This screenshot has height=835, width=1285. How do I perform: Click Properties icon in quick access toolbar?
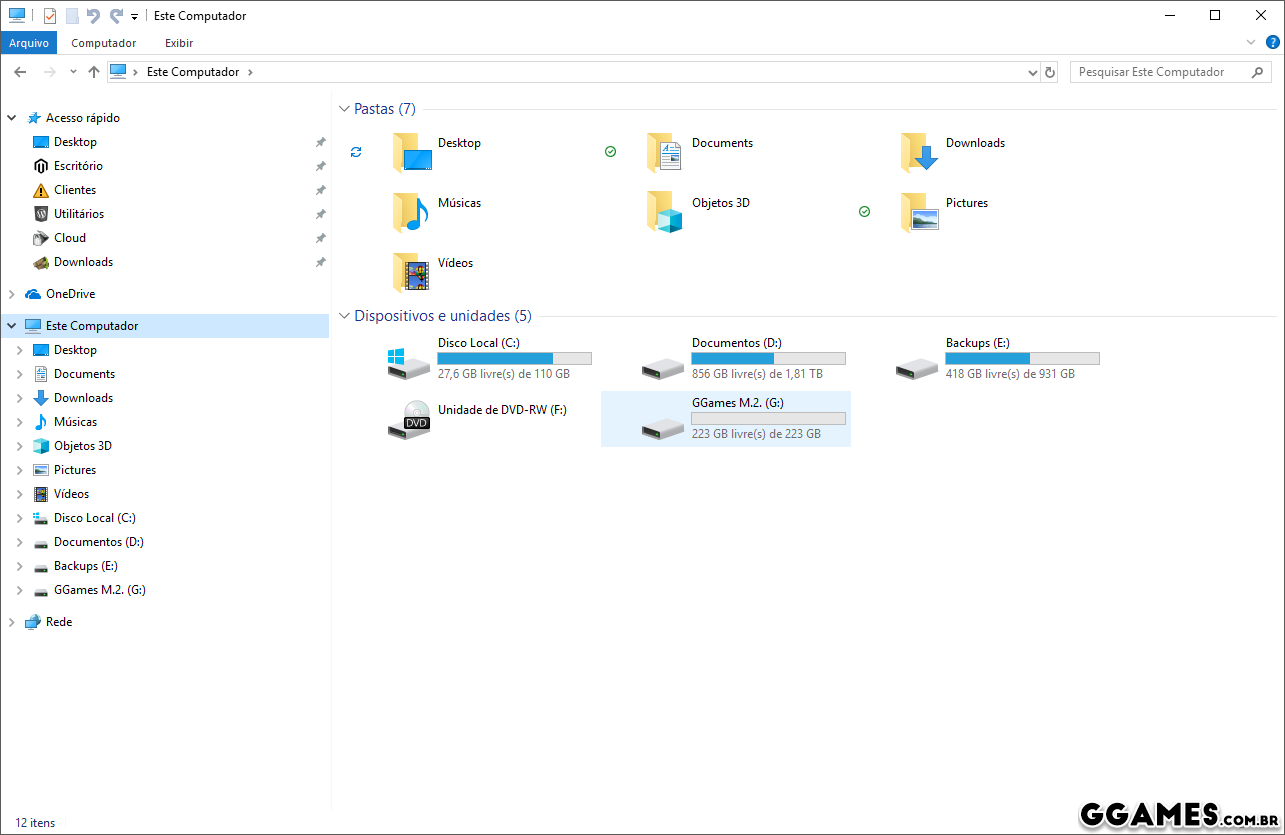pyautogui.click(x=50, y=16)
